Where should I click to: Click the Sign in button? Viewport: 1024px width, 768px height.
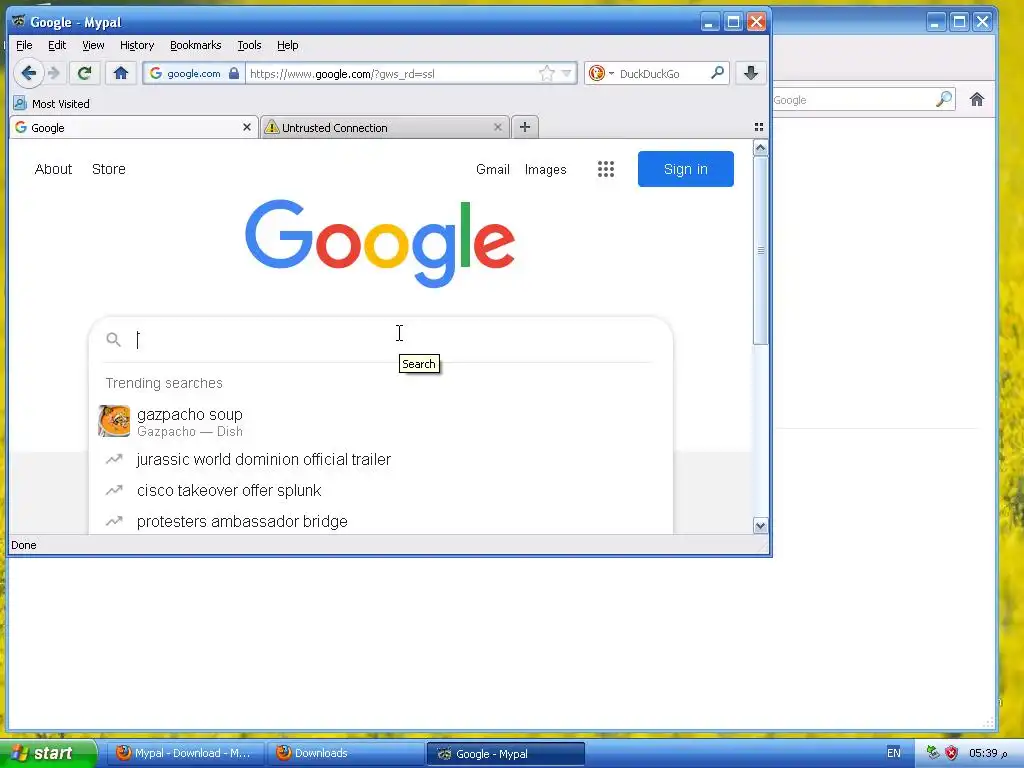pos(686,169)
